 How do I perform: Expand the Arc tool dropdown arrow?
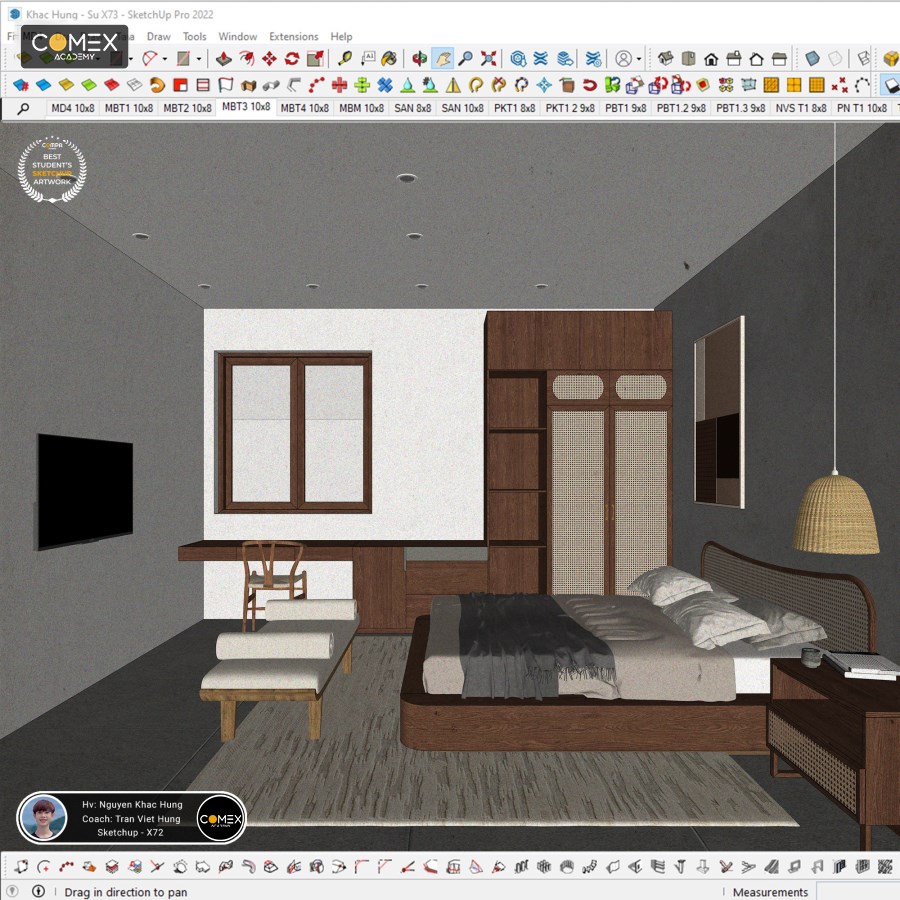pyautogui.click(x=165, y=59)
